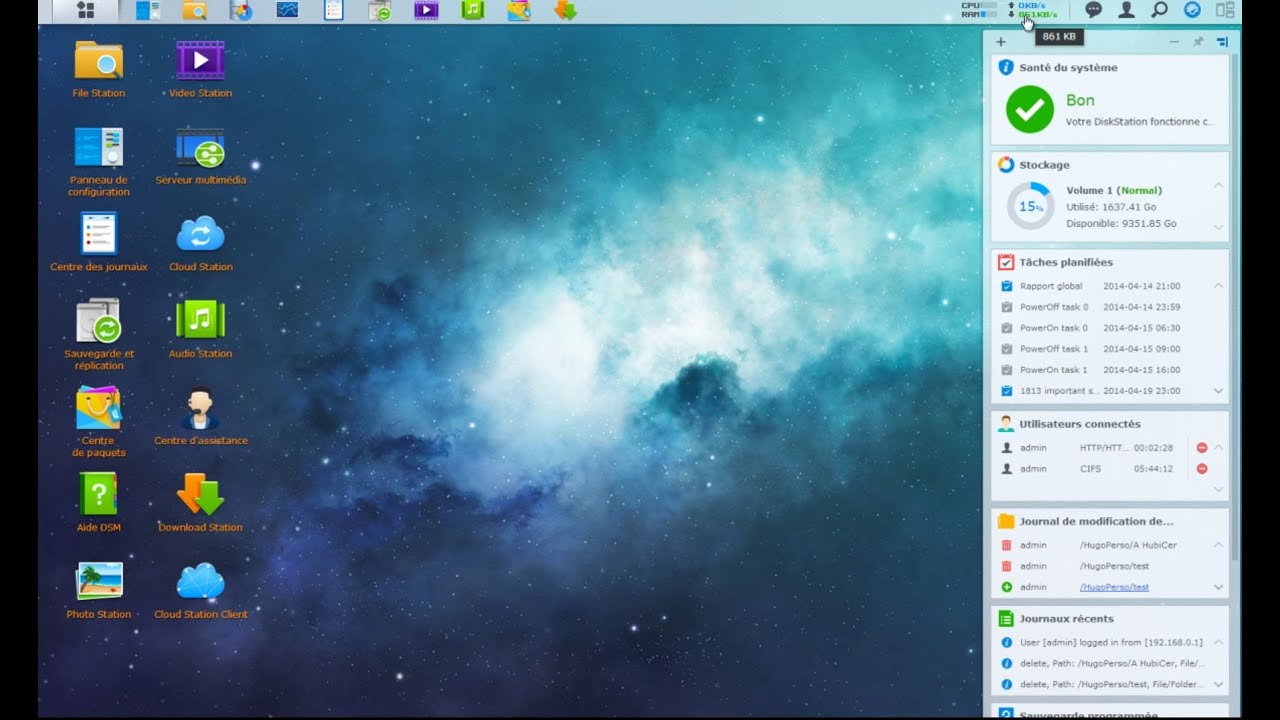Screen dimensions: 1280x720
Task: Open Log Center from the taskbar
Action: click(x=334, y=11)
